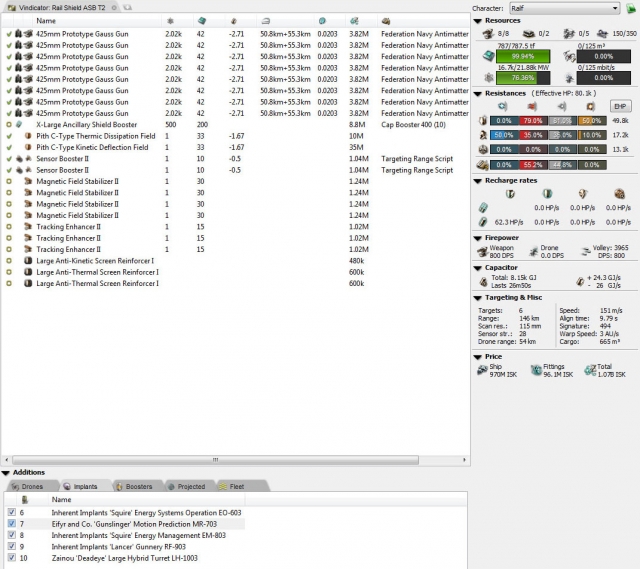640x569 pixels.
Task: Open the Boosters tab
Action: click(x=133, y=486)
